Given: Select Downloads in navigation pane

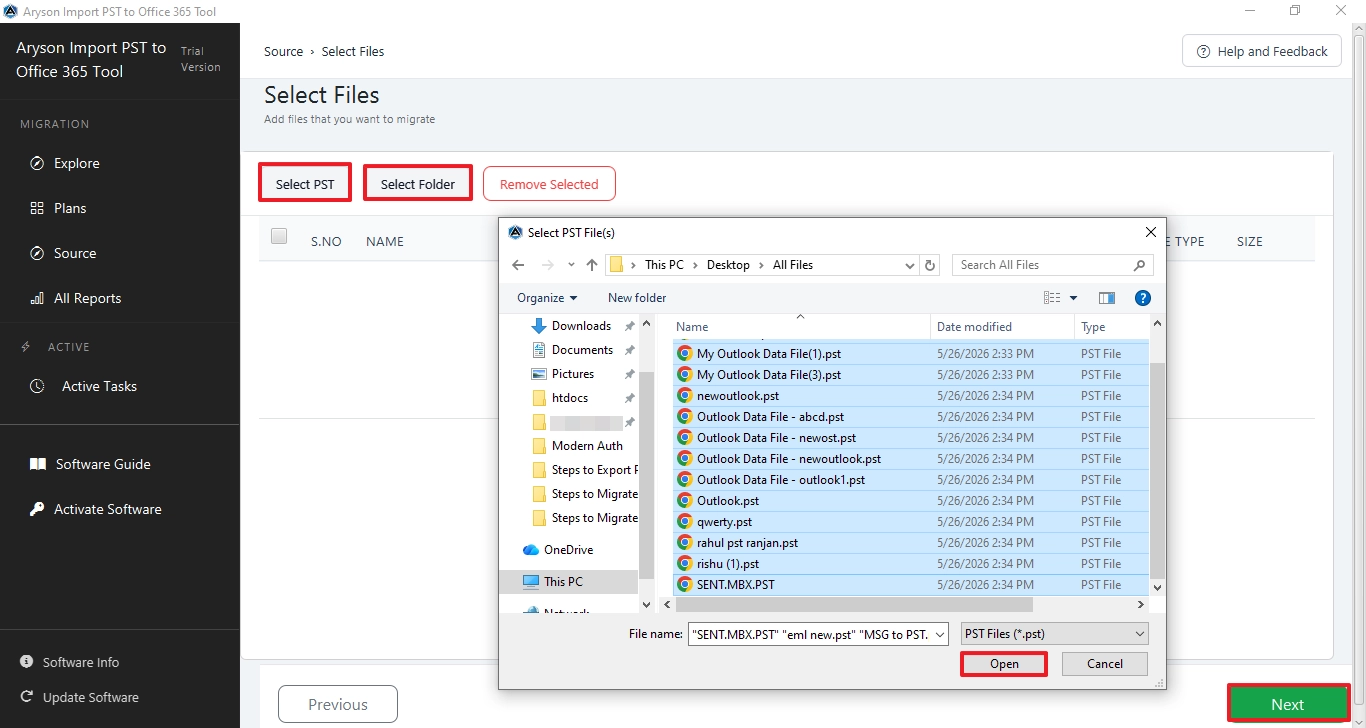Looking at the screenshot, I should coord(581,326).
